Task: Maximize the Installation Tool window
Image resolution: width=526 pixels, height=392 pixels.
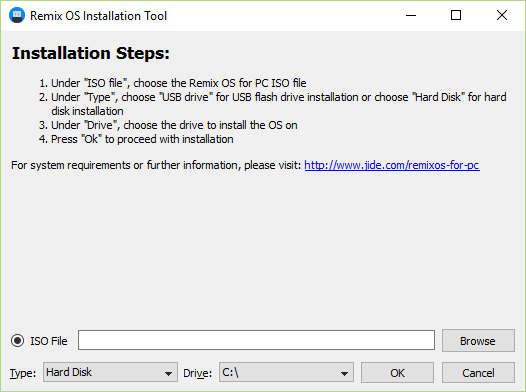Action: 456,15
